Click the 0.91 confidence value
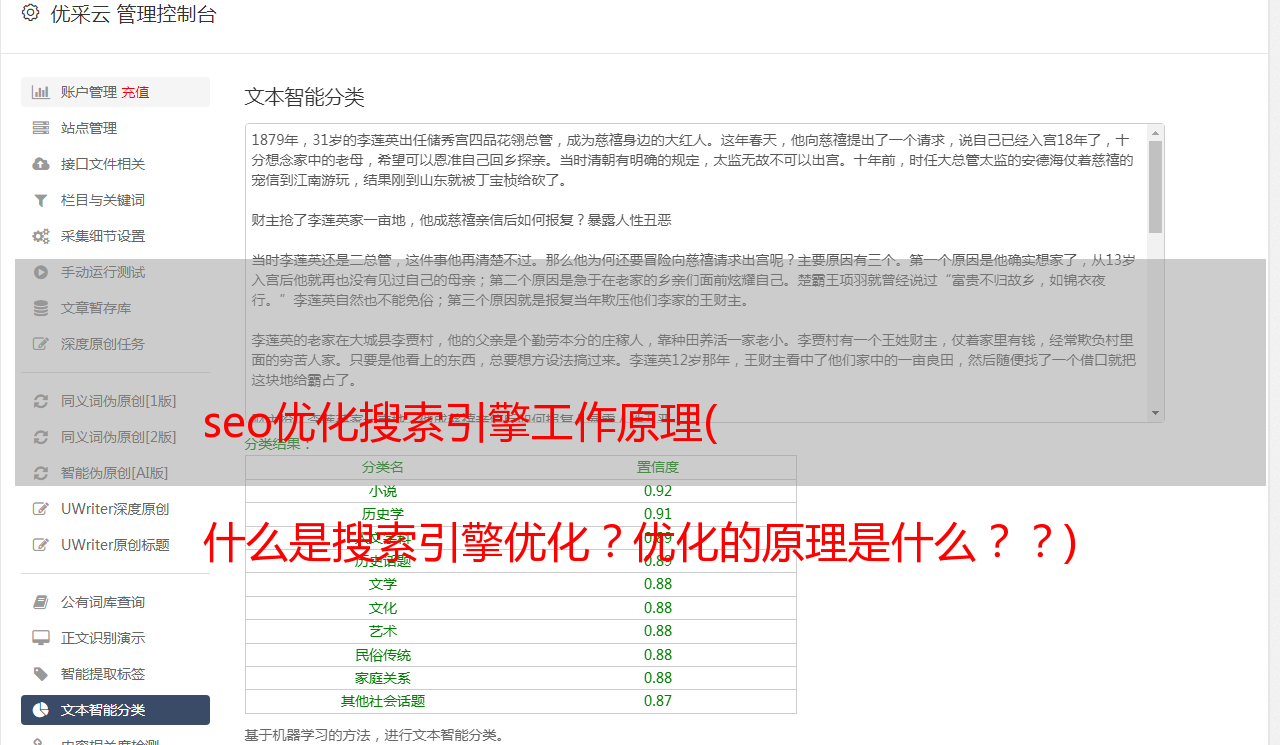Screen dimensions: 1280x745 tap(658, 514)
